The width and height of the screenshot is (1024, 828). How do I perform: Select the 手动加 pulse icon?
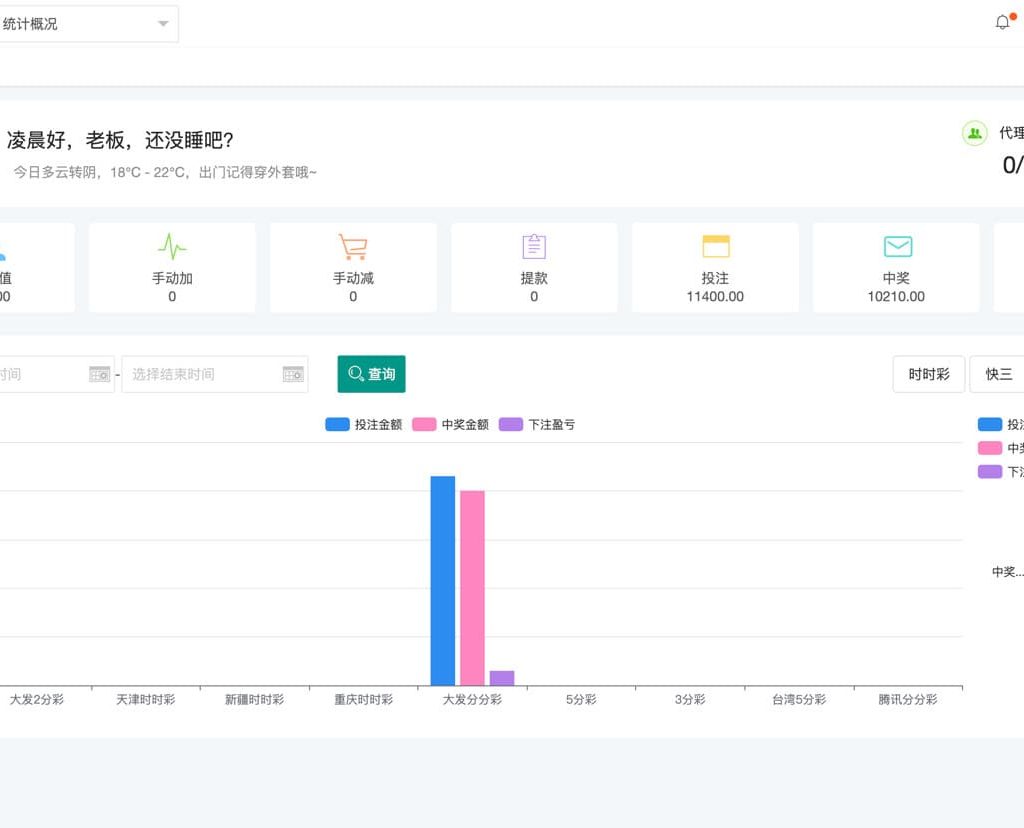pyautogui.click(x=172, y=246)
